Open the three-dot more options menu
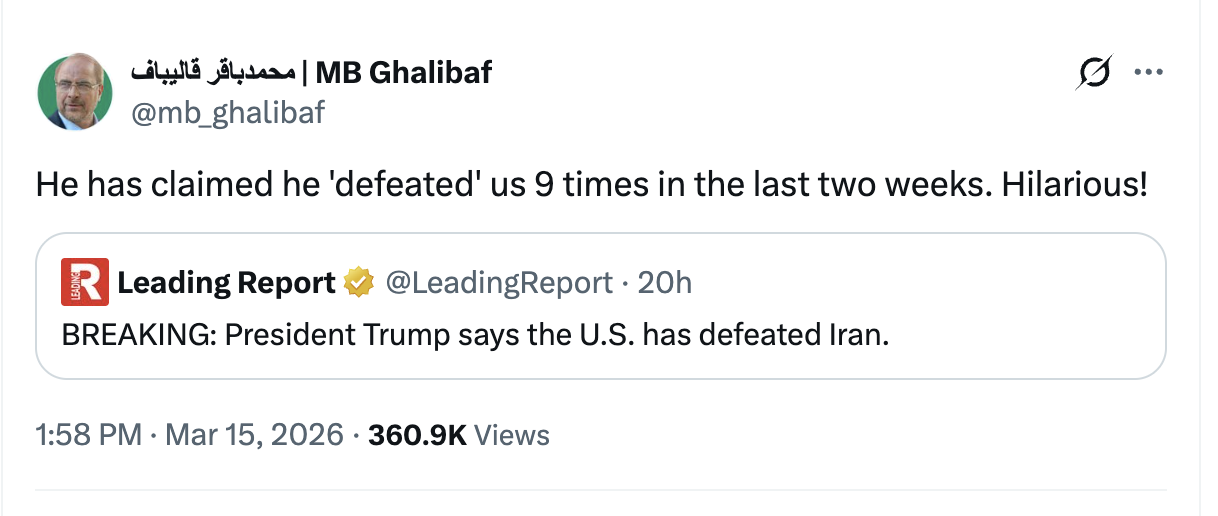Screen dimensions: 1218x516 tap(1147, 72)
